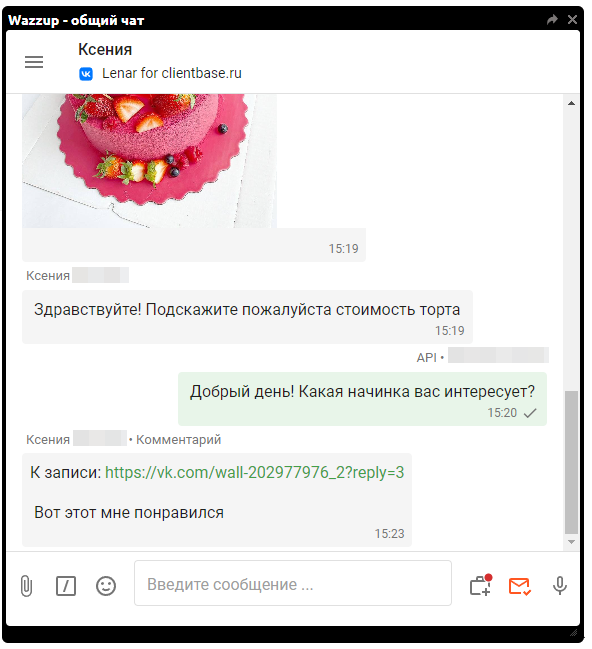Mark chat with orange envelope icon
Viewport: 592px width, 649px height.
coord(520,586)
